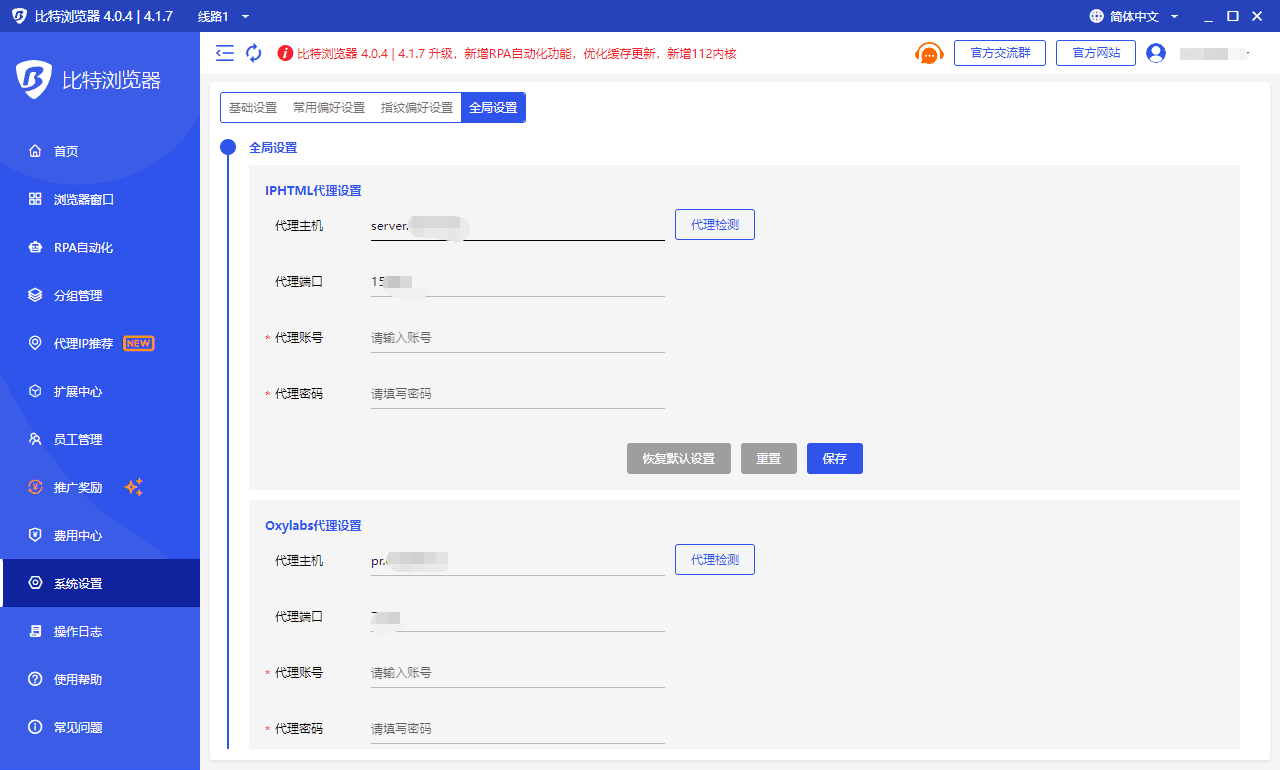
Task: Open 首页 home in sidebar
Action: coord(66,151)
